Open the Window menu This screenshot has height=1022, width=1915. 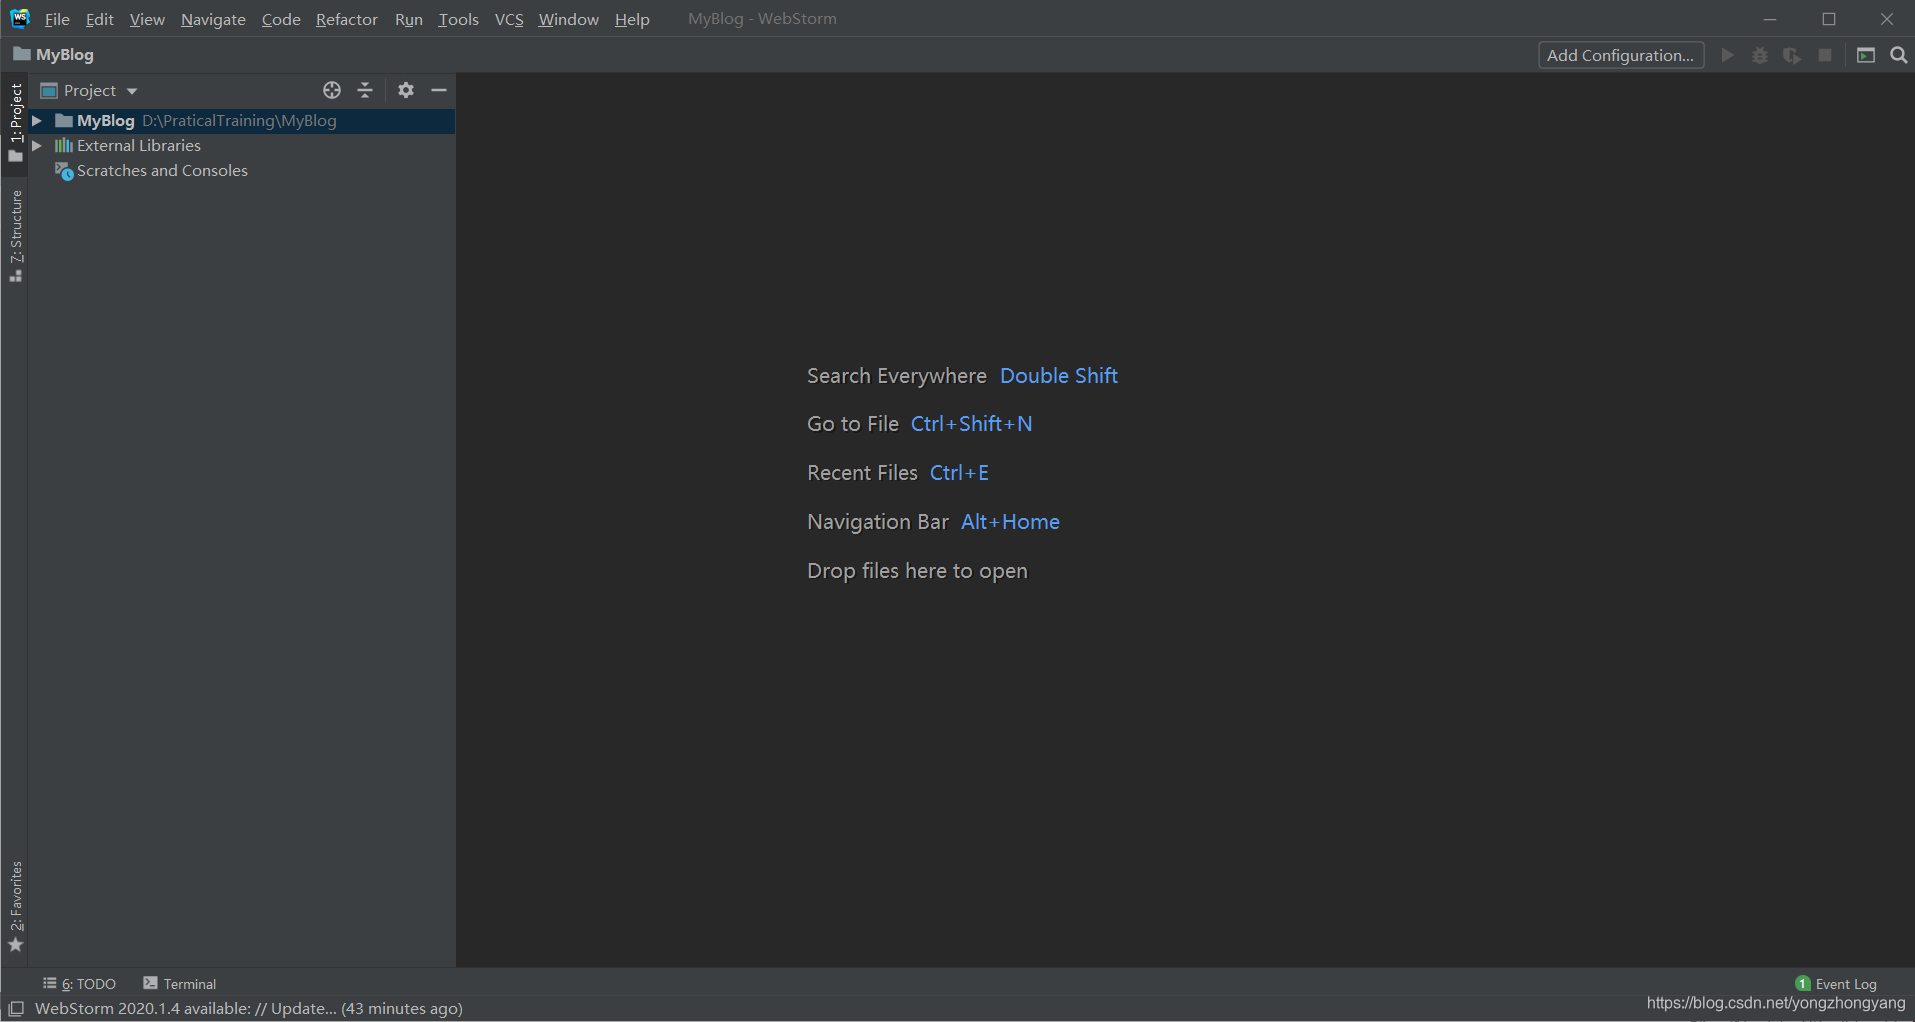tap(568, 19)
